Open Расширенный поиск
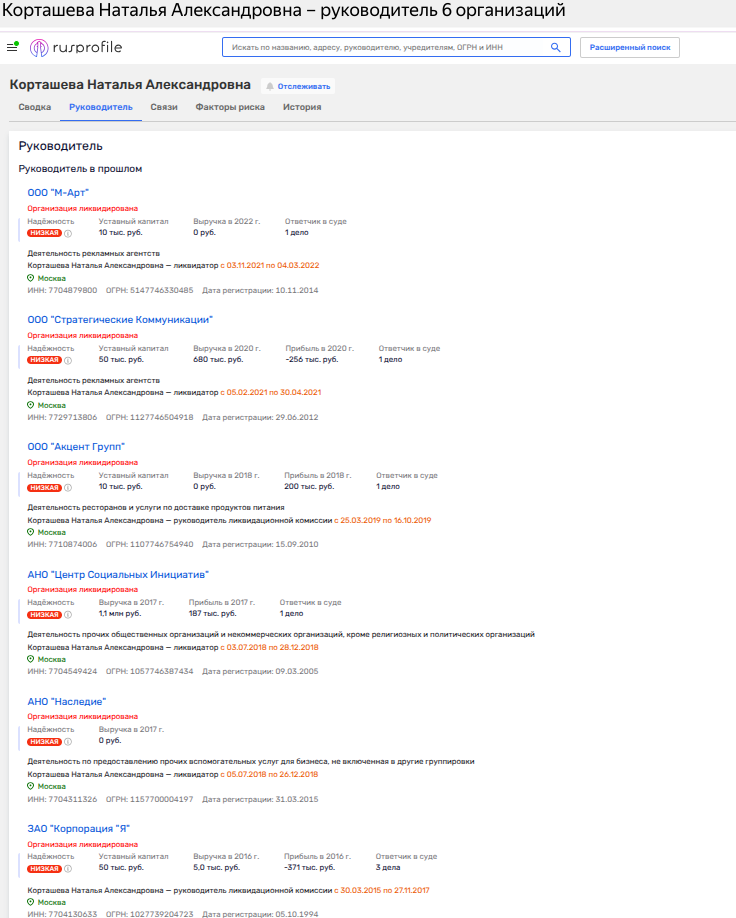The image size is (736, 918). (x=630, y=47)
